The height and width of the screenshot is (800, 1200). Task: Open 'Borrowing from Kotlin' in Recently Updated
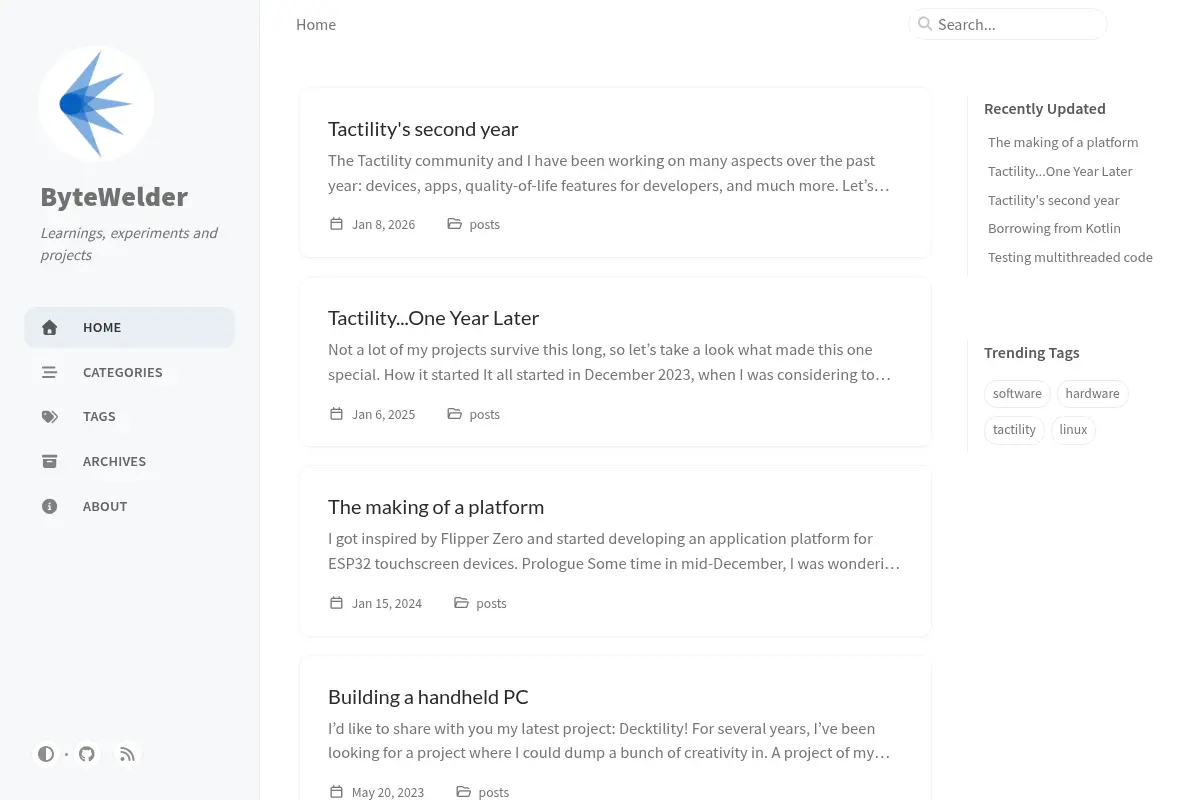click(1054, 228)
